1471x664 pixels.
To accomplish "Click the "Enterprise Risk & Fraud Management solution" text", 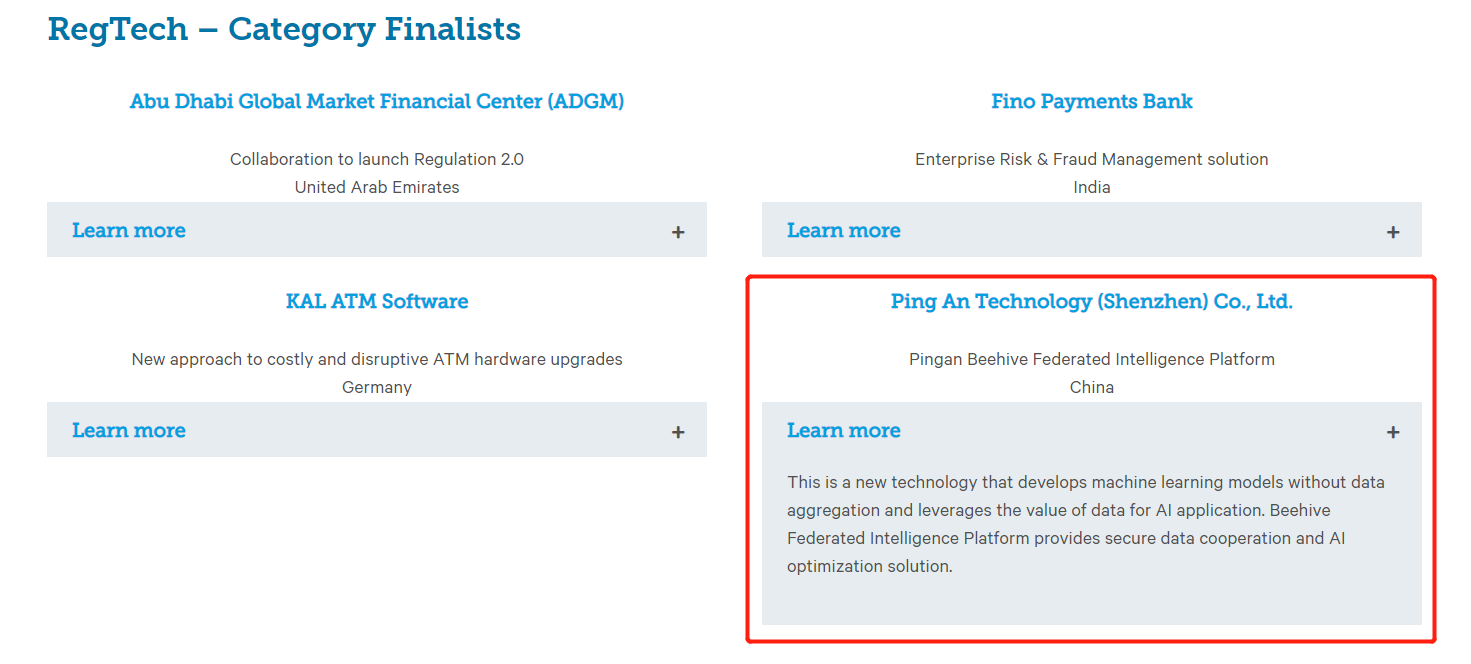I will [x=1091, y=159].
